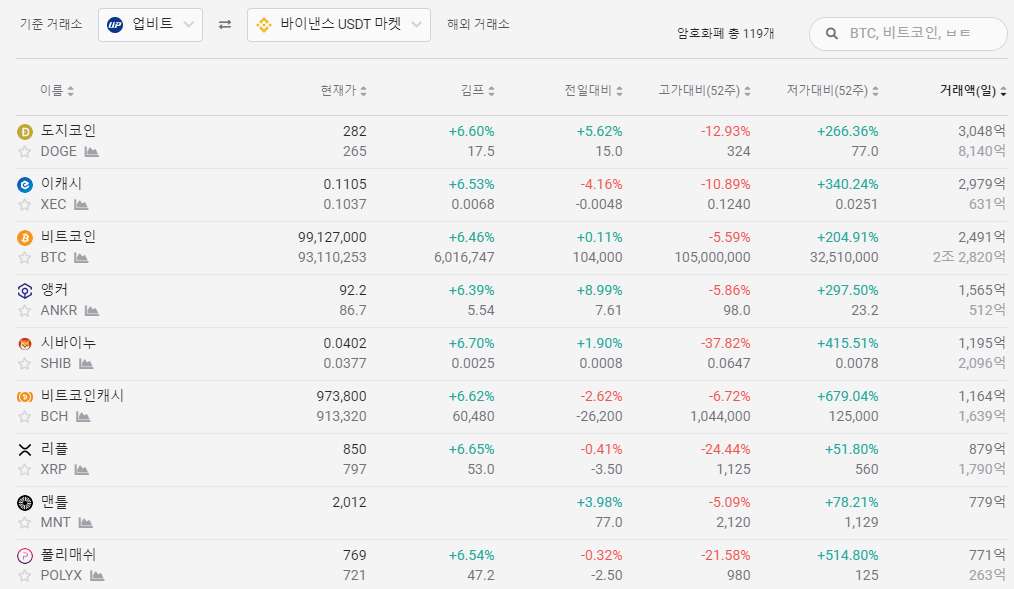Open the POLYX chart icon

coord(97,576)
